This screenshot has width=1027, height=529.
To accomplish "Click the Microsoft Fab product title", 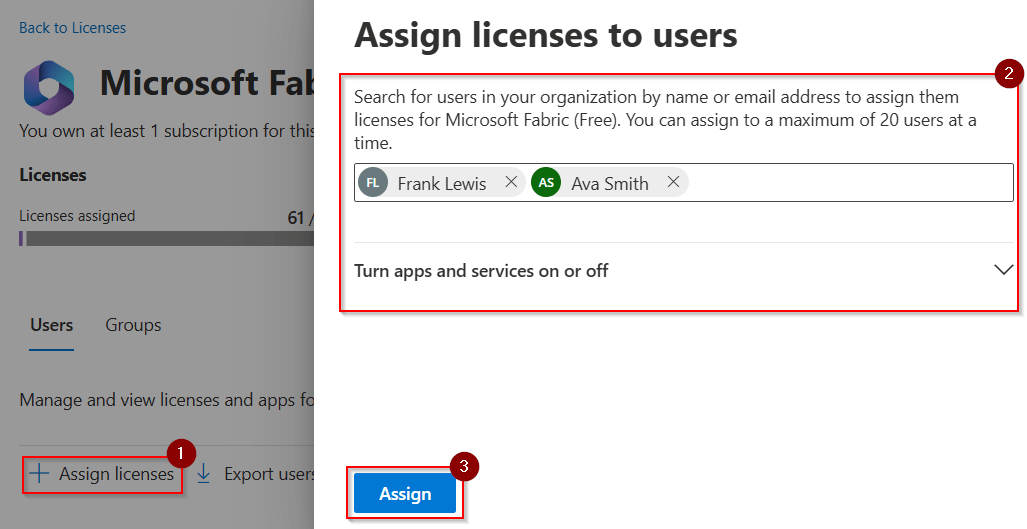I will tap(207, 83).
